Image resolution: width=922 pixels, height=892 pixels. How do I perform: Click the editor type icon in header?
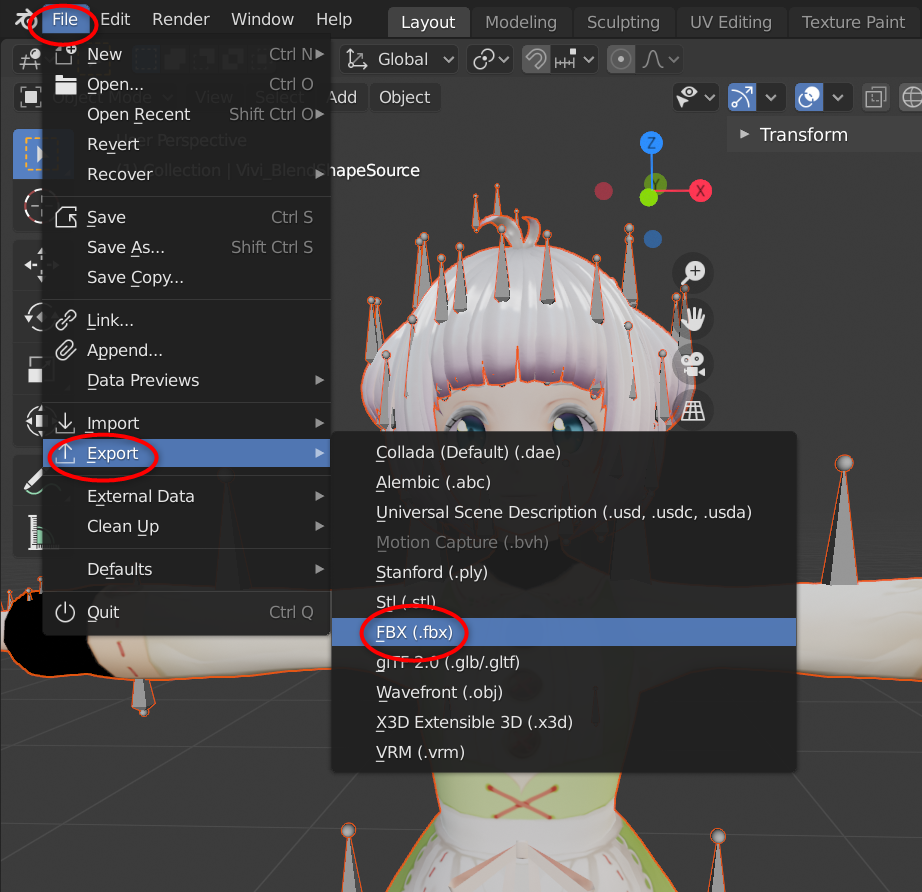click(x=29, y=59)
